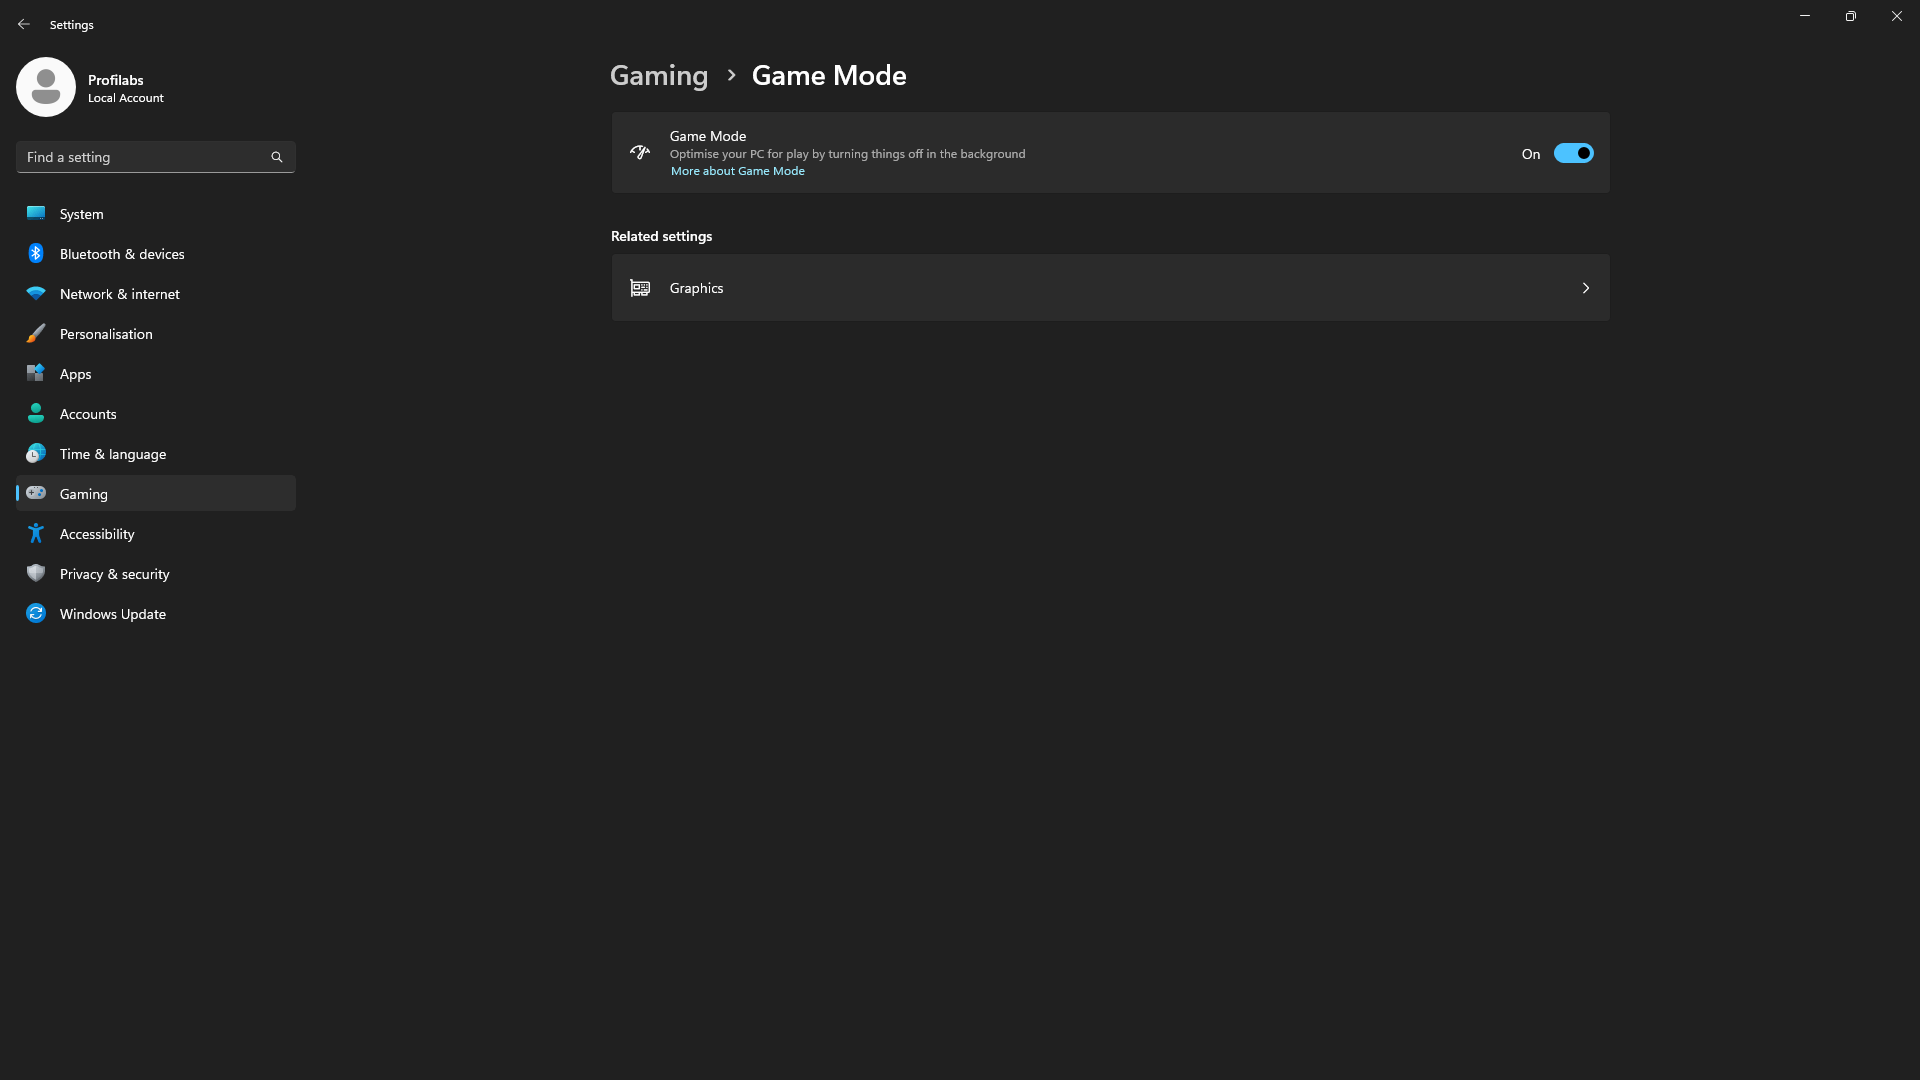
Task: Click the Bluetooth icon in sidebar
Action: point(36,253)
